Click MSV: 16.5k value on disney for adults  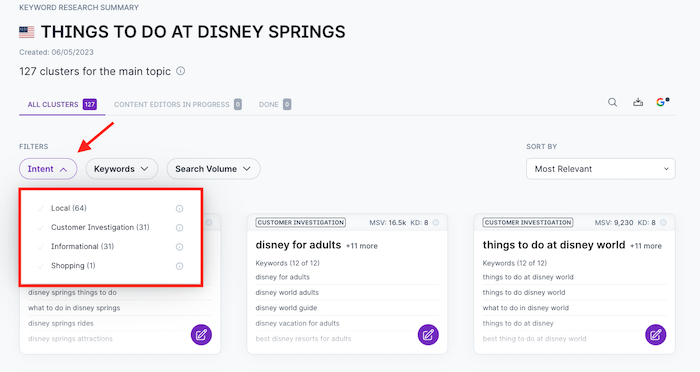pos(388,222)
